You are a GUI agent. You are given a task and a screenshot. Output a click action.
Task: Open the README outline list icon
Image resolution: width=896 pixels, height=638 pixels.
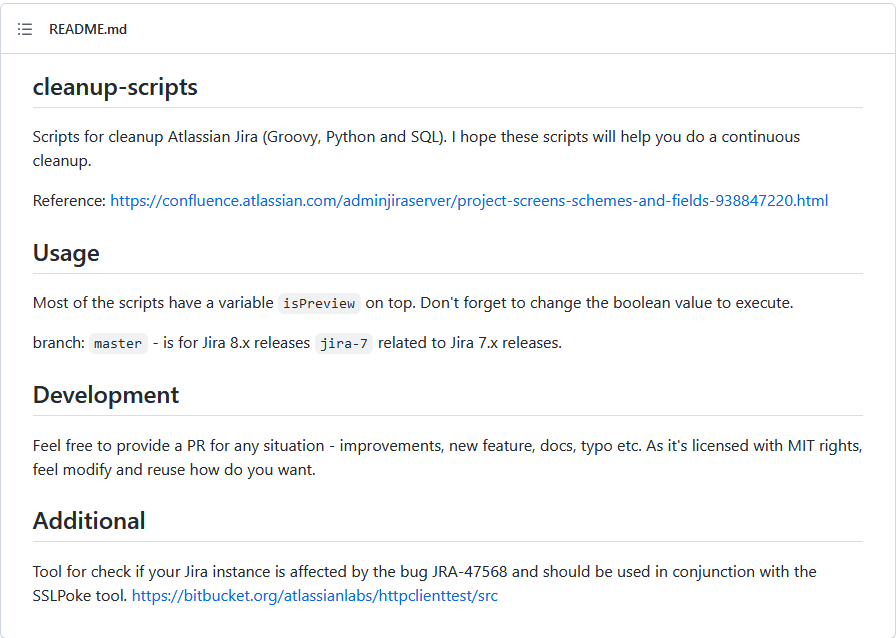(x=25, y=29)
